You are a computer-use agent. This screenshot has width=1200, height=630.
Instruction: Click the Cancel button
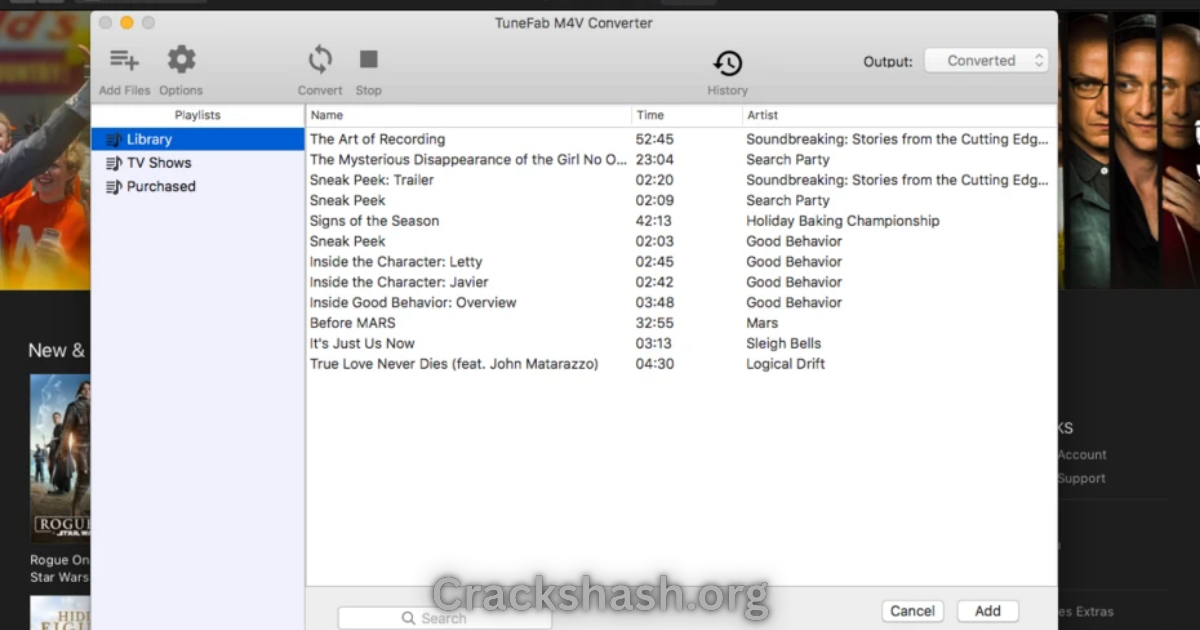912,611
